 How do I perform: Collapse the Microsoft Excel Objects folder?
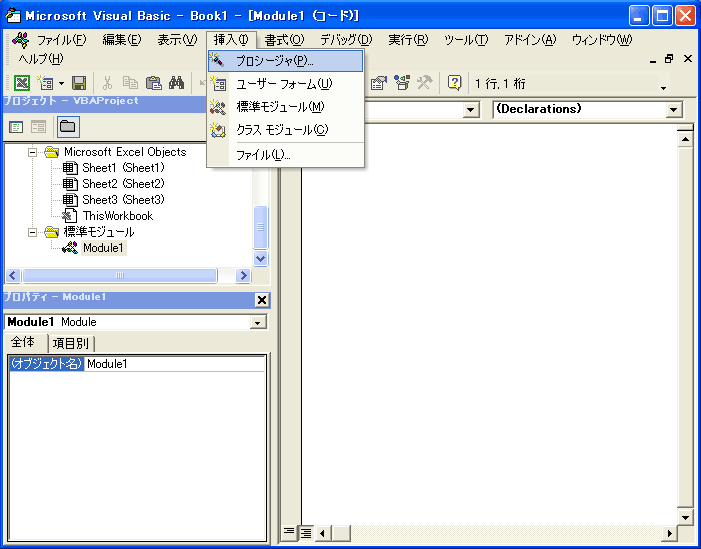pyautogui.click(x=32, y=152)
